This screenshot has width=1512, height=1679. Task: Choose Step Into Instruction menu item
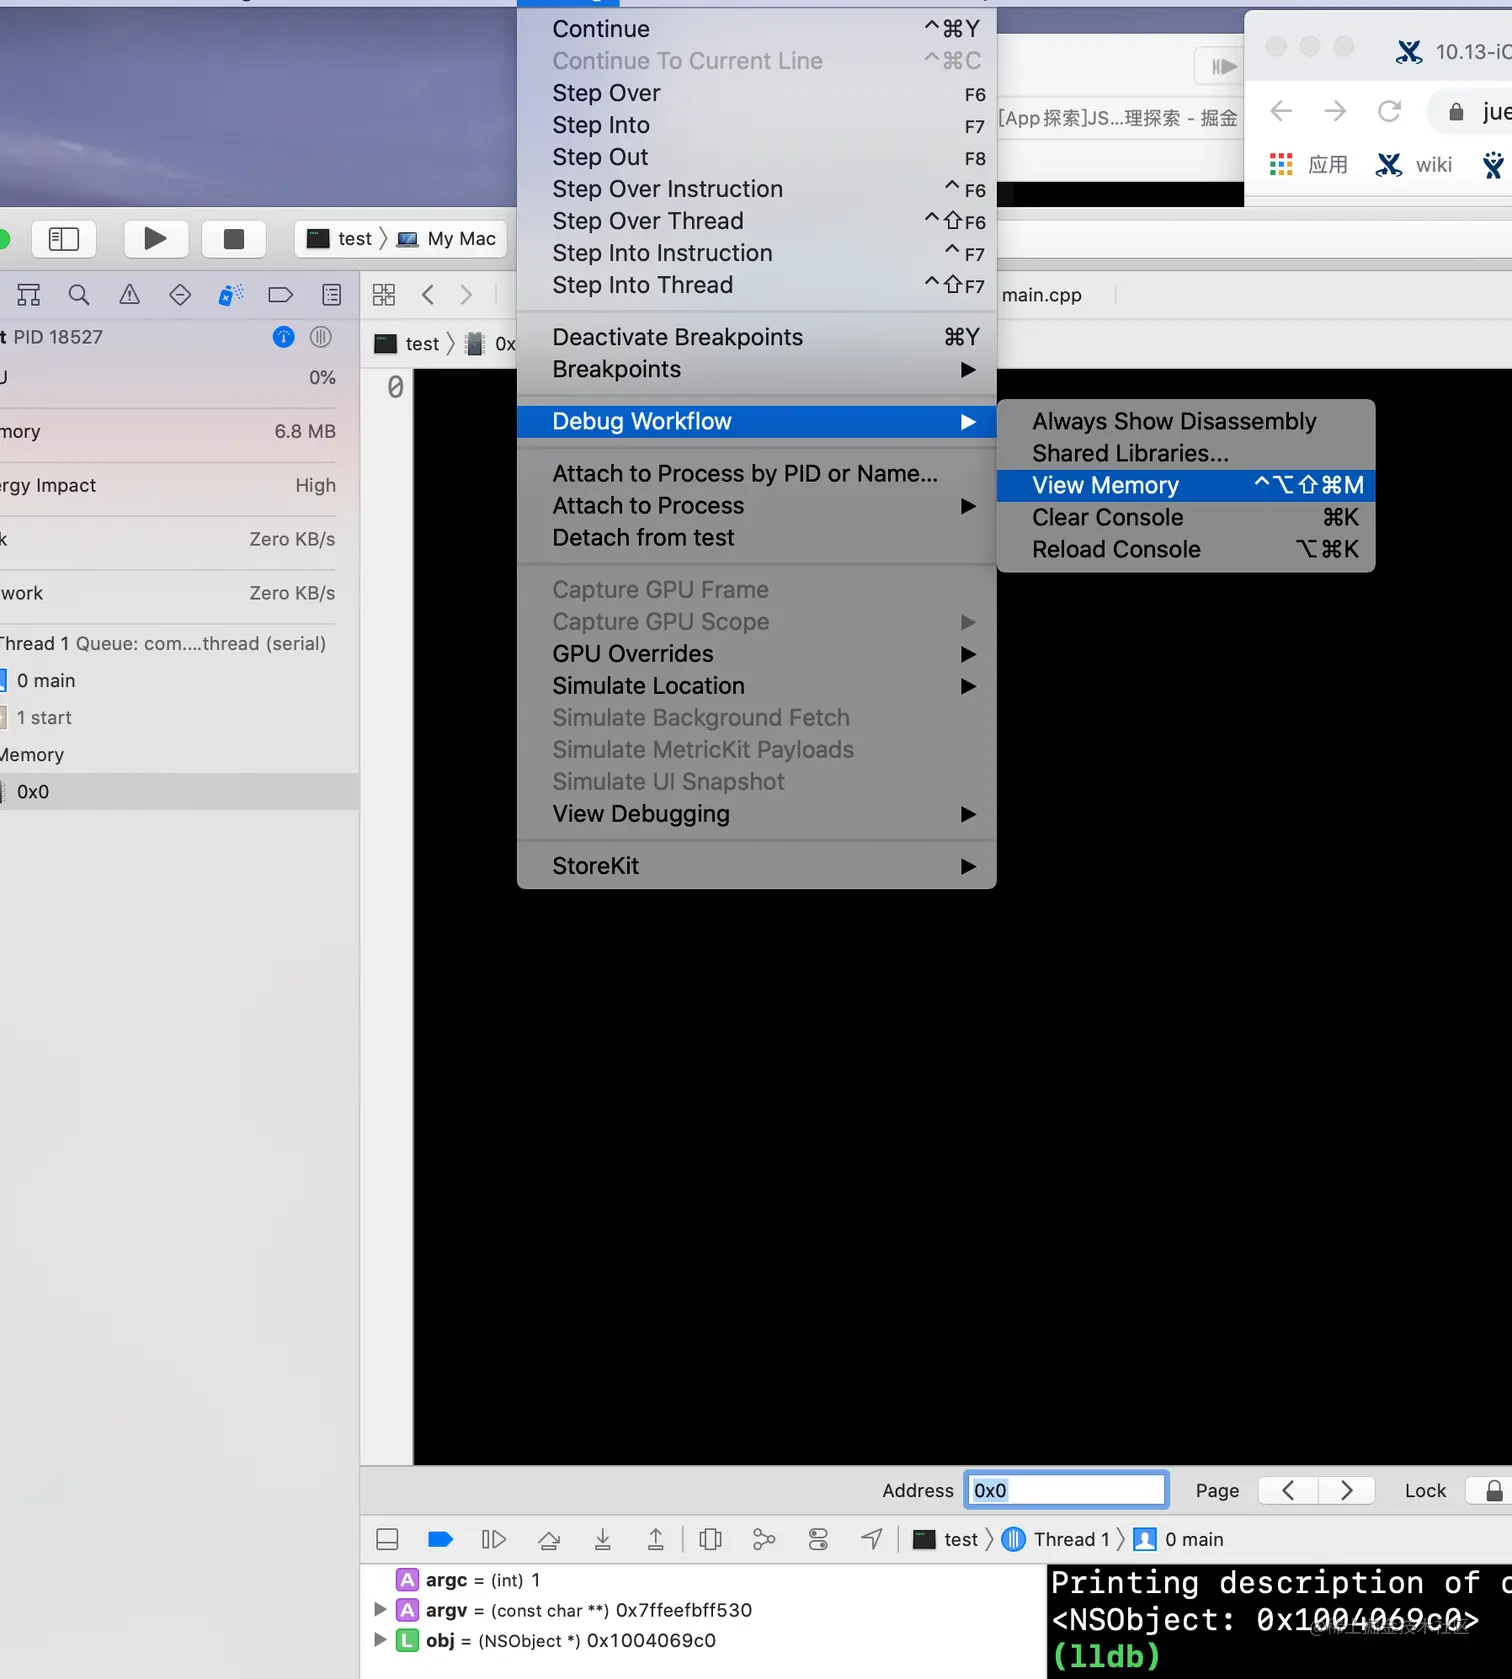point(757,253)
